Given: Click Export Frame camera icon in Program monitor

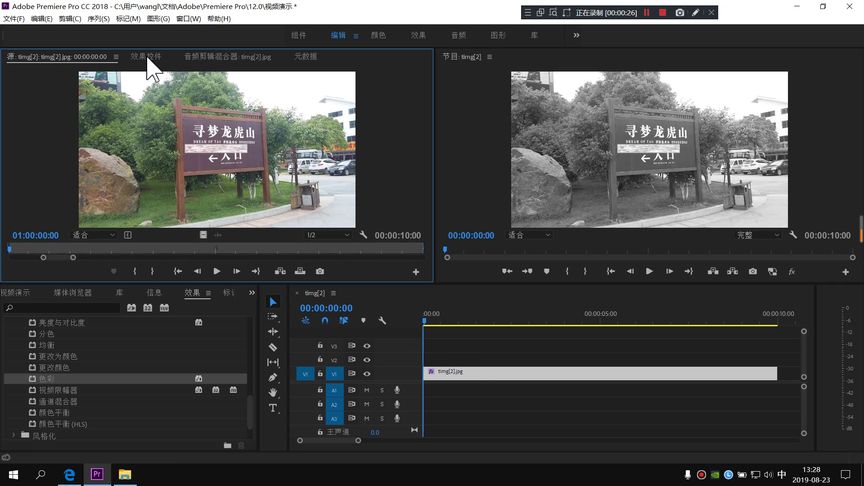Looking at the screenshot, I should [x=751, y=271].
